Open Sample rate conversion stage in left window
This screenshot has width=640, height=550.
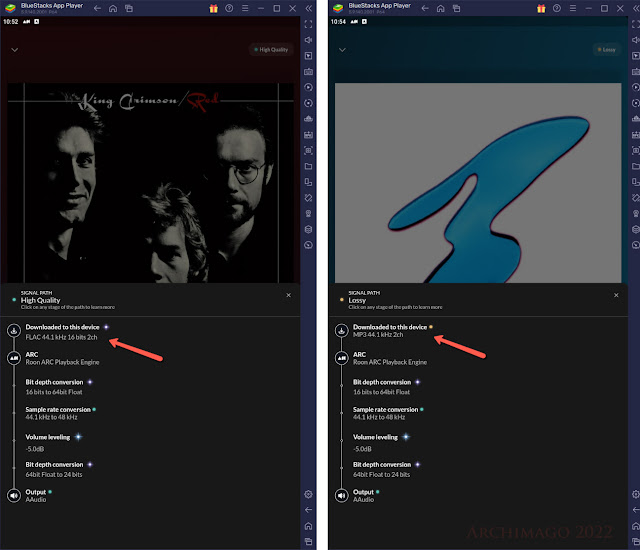pos(60,413)
